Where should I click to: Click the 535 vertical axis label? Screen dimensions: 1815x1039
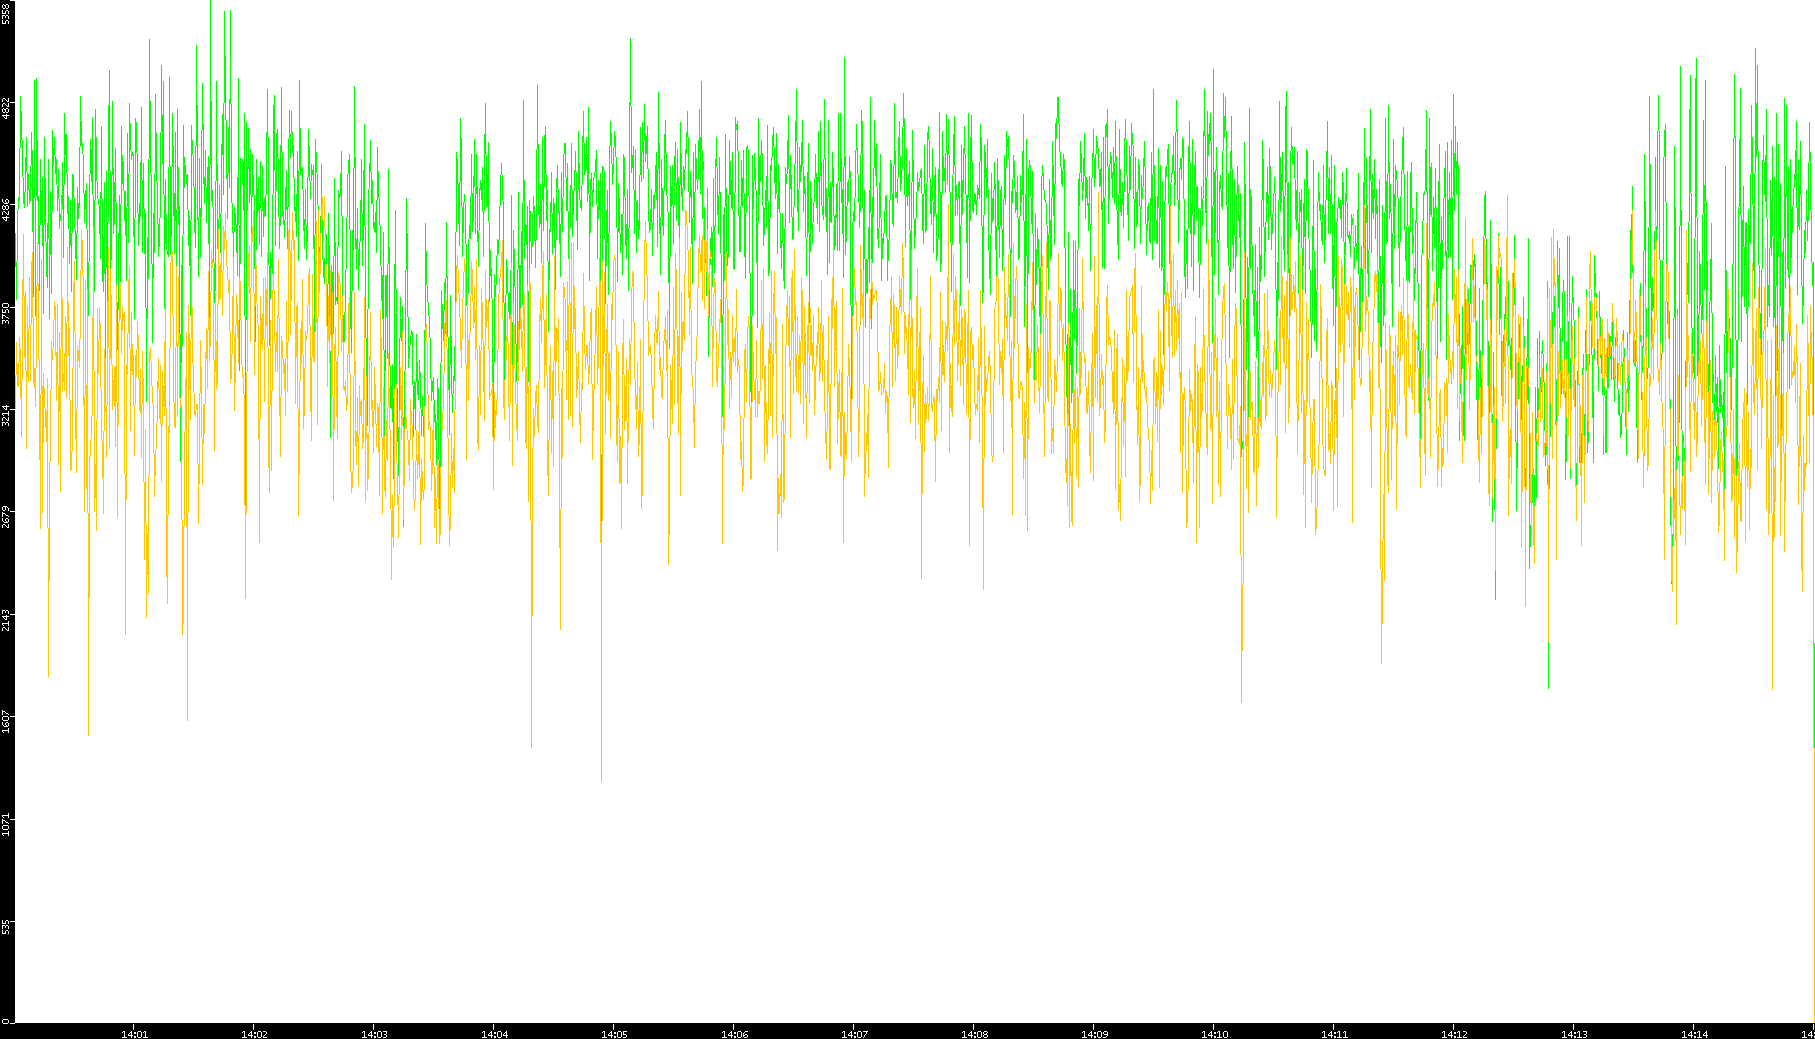[x=6, y=927]
